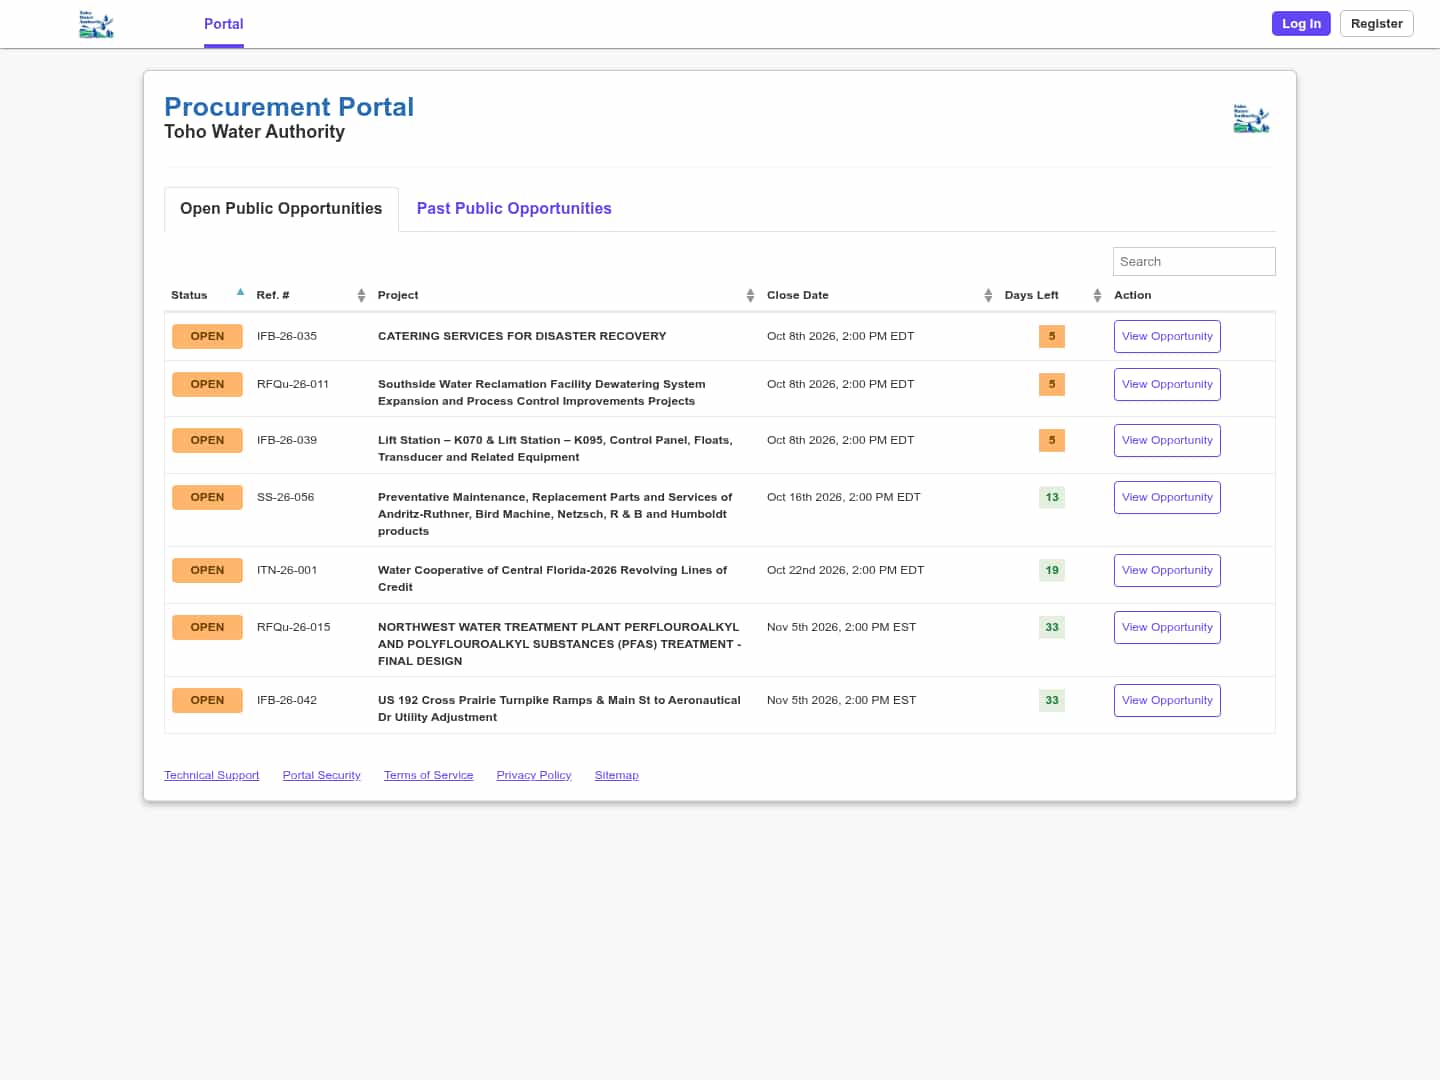This screenshot has height=1080, width=1440.
Task: Click the Sitemap footer link
Action: (616, 775)
